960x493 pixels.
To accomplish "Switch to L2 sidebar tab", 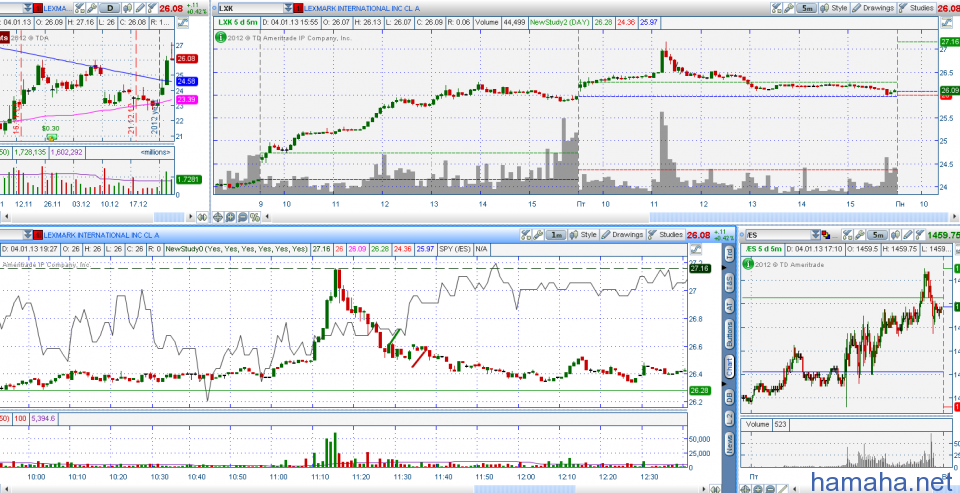I will [x=729, y=419].
